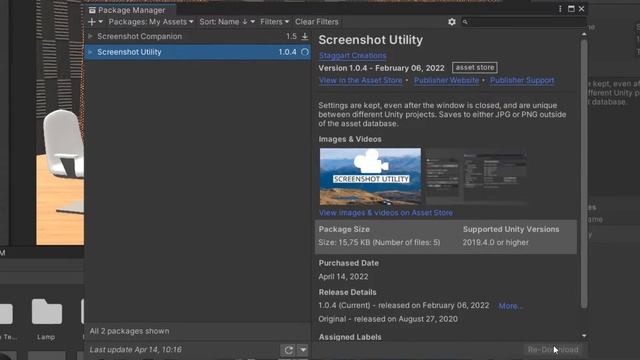Close the Package Manager window

[581, 9]
